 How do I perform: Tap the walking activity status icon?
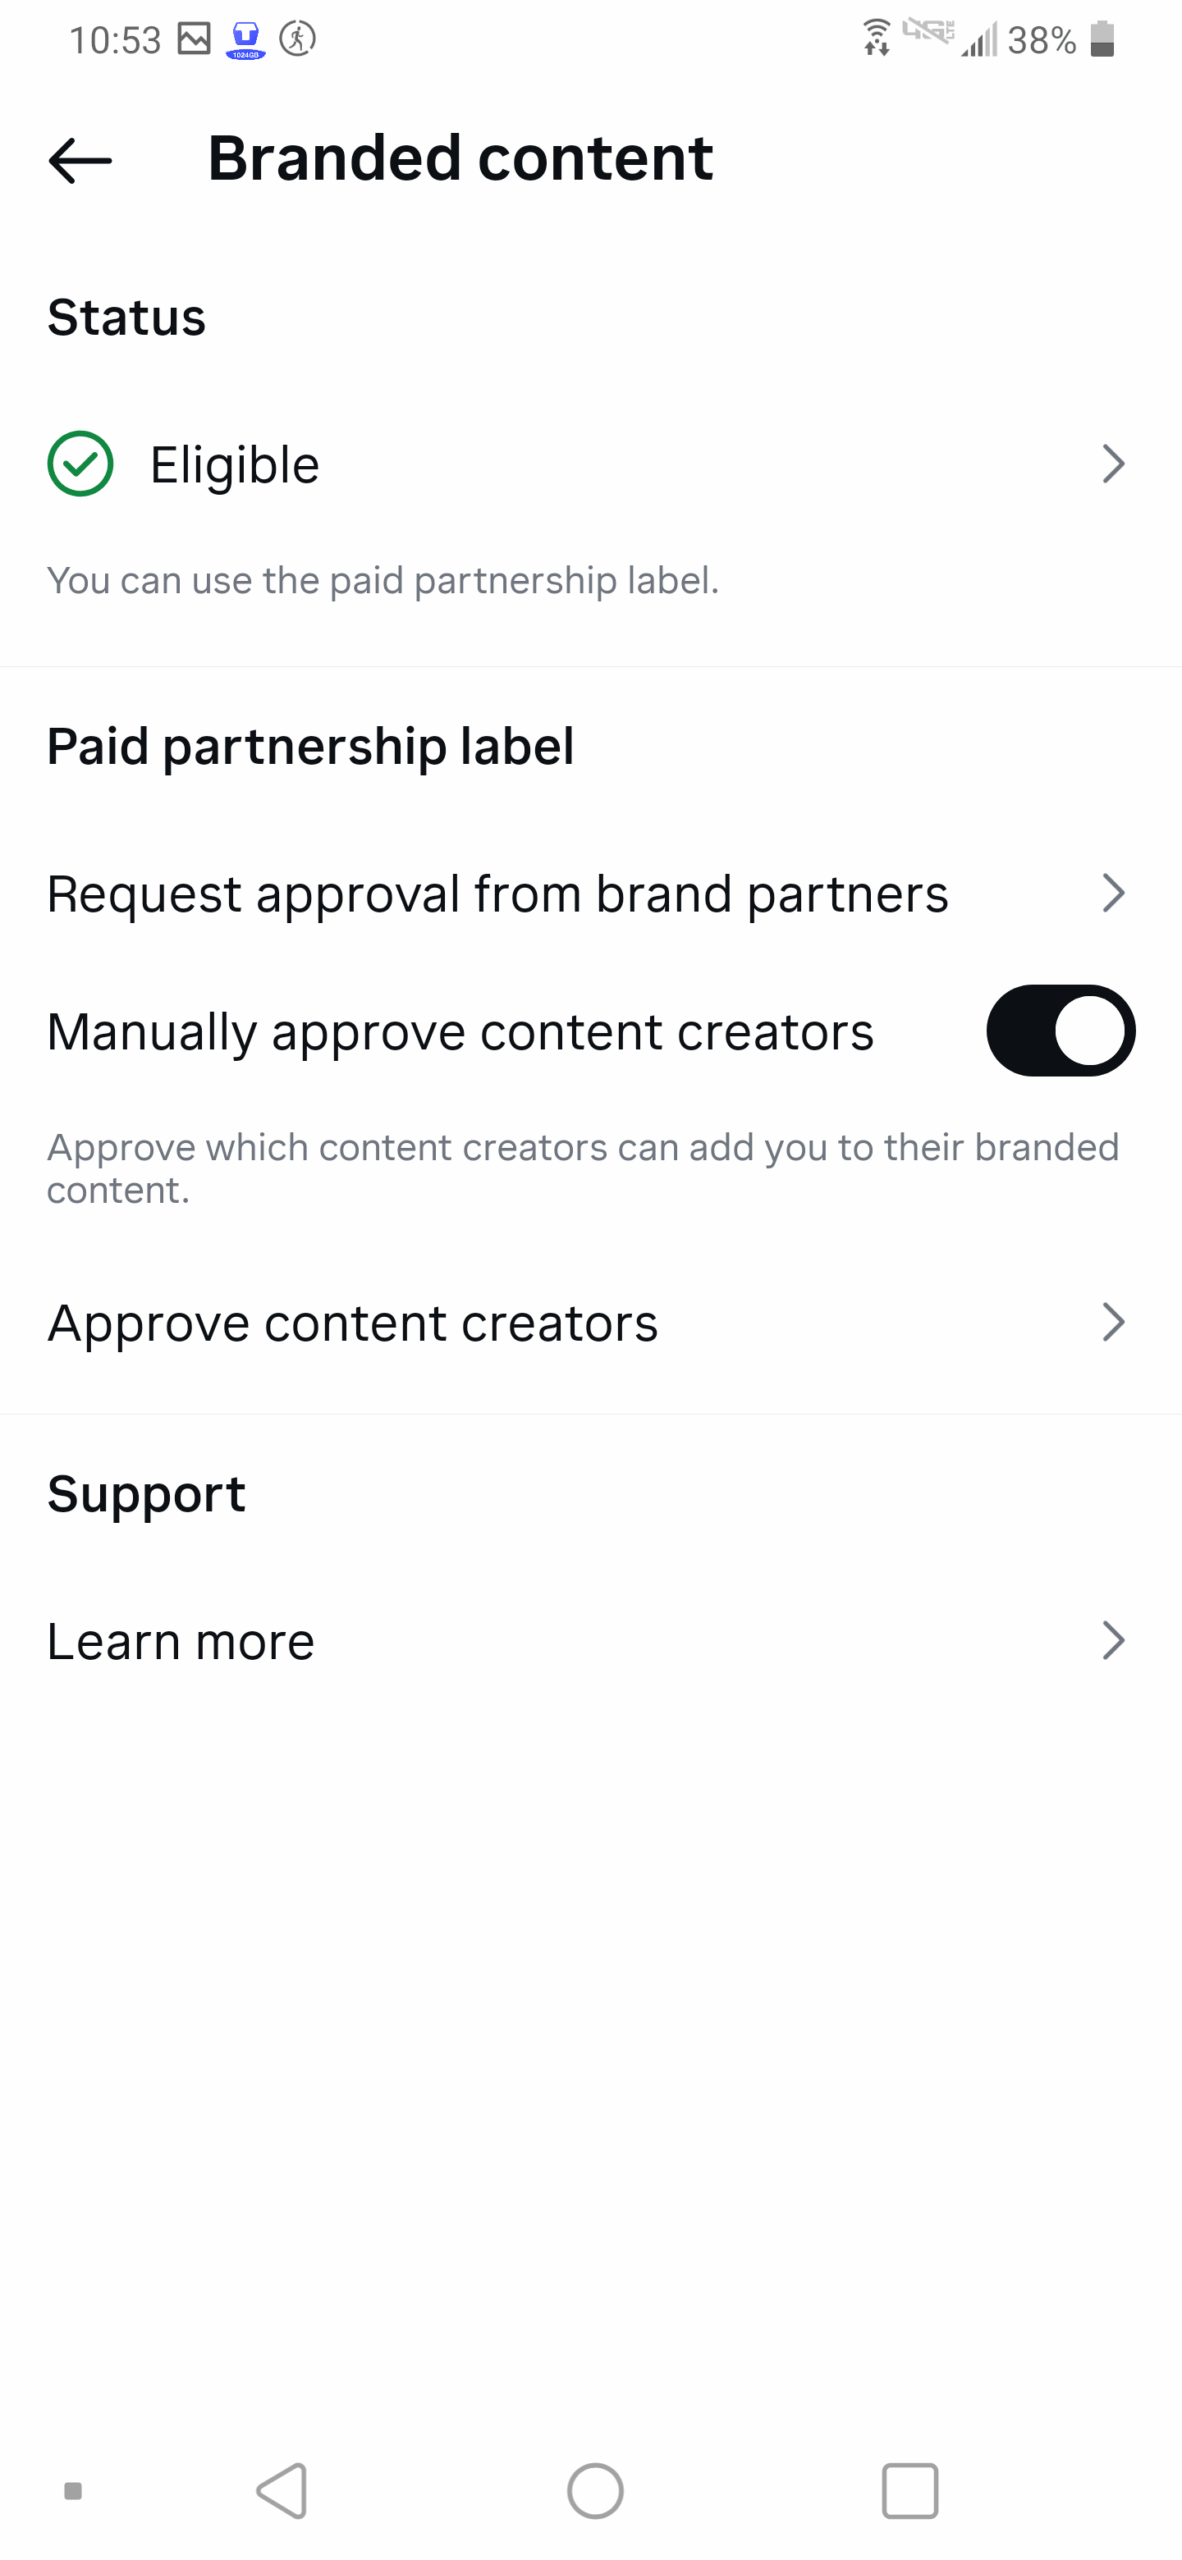pos(297,39)
